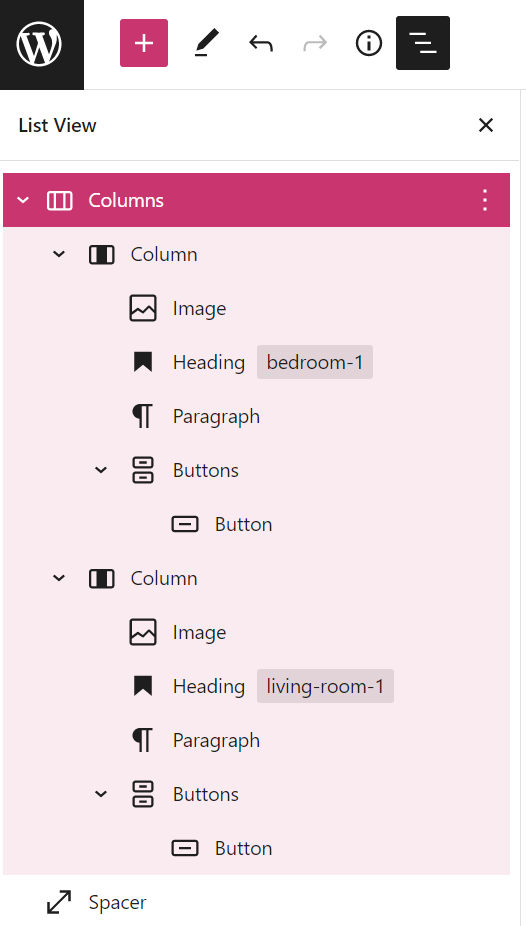Select the Spacer block
The image size is (526, 926).
pyautogui.click(x=256, y=902)
